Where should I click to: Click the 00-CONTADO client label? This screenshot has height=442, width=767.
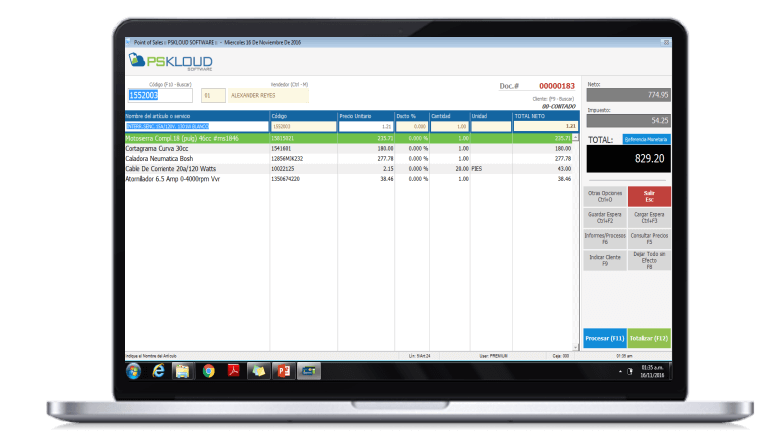click(x=559, y=106)
